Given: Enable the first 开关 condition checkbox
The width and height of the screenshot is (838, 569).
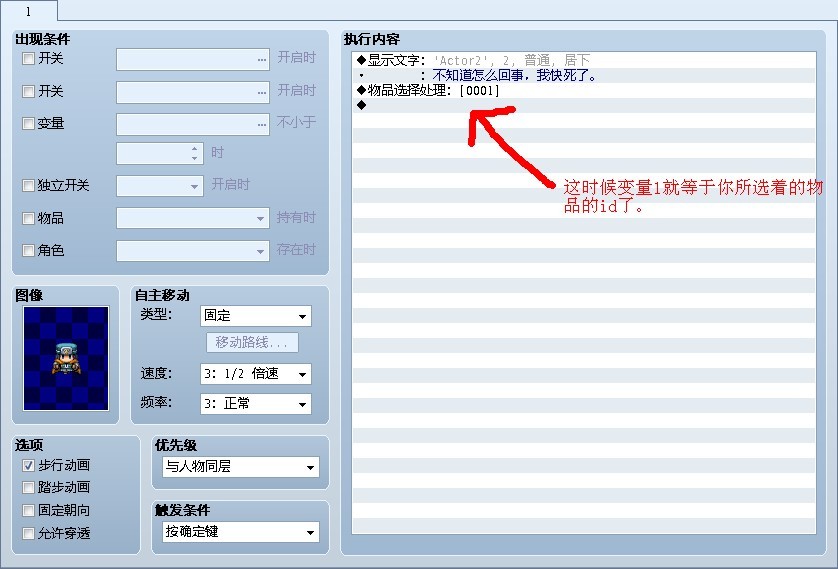Looking at the screenshot, I should [x=28, y=58].
